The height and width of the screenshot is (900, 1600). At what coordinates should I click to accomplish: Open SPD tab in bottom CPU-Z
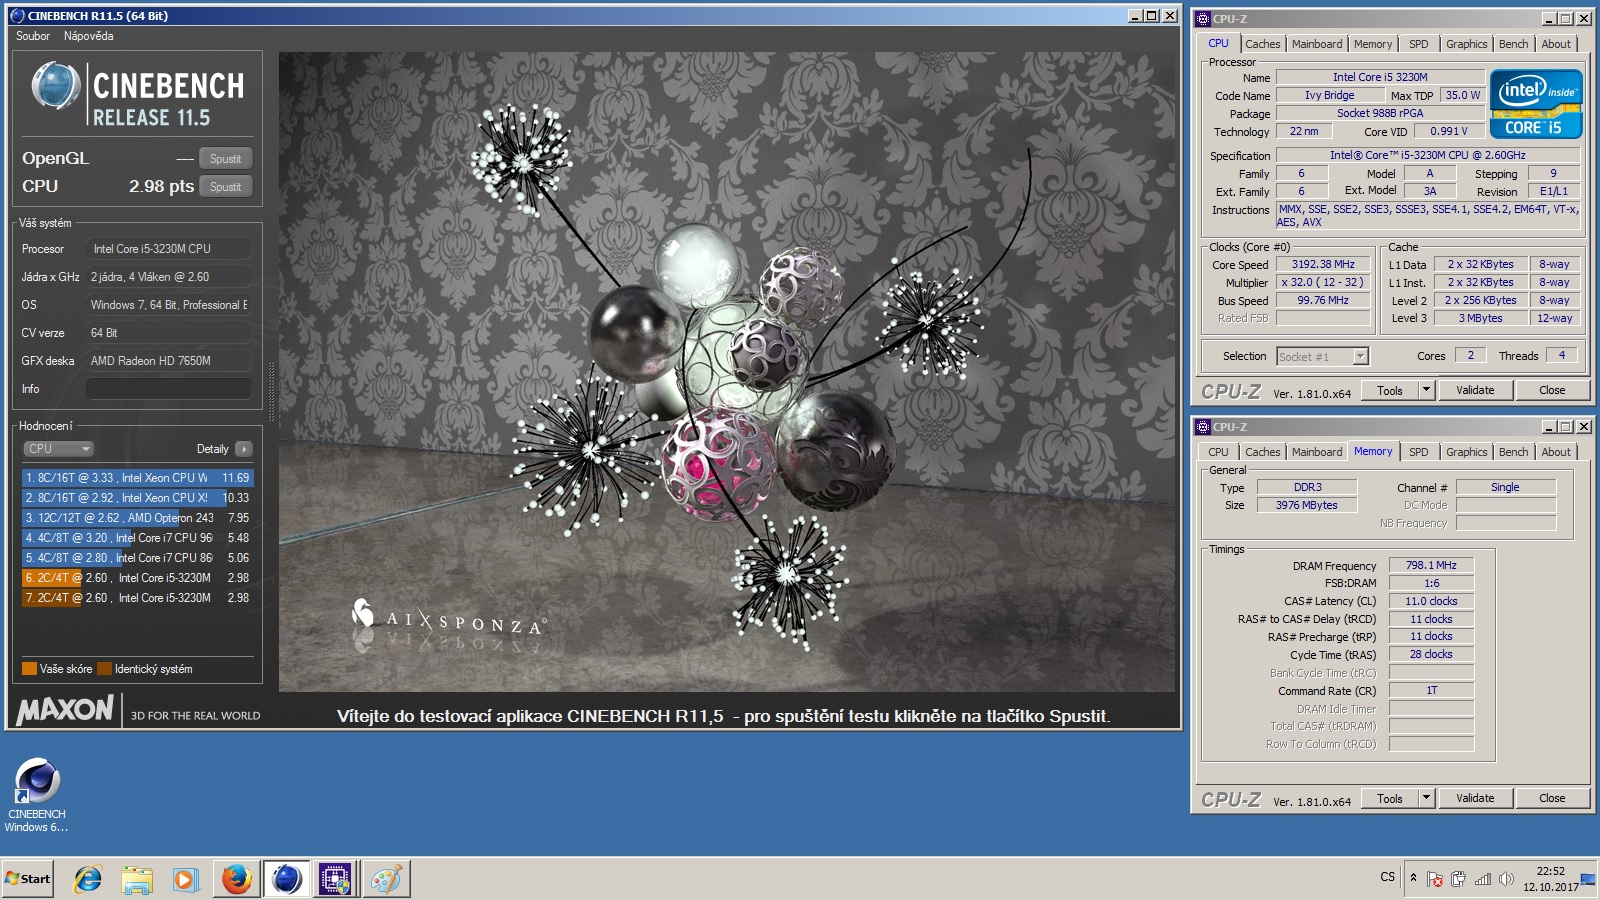click(1419, 452)
